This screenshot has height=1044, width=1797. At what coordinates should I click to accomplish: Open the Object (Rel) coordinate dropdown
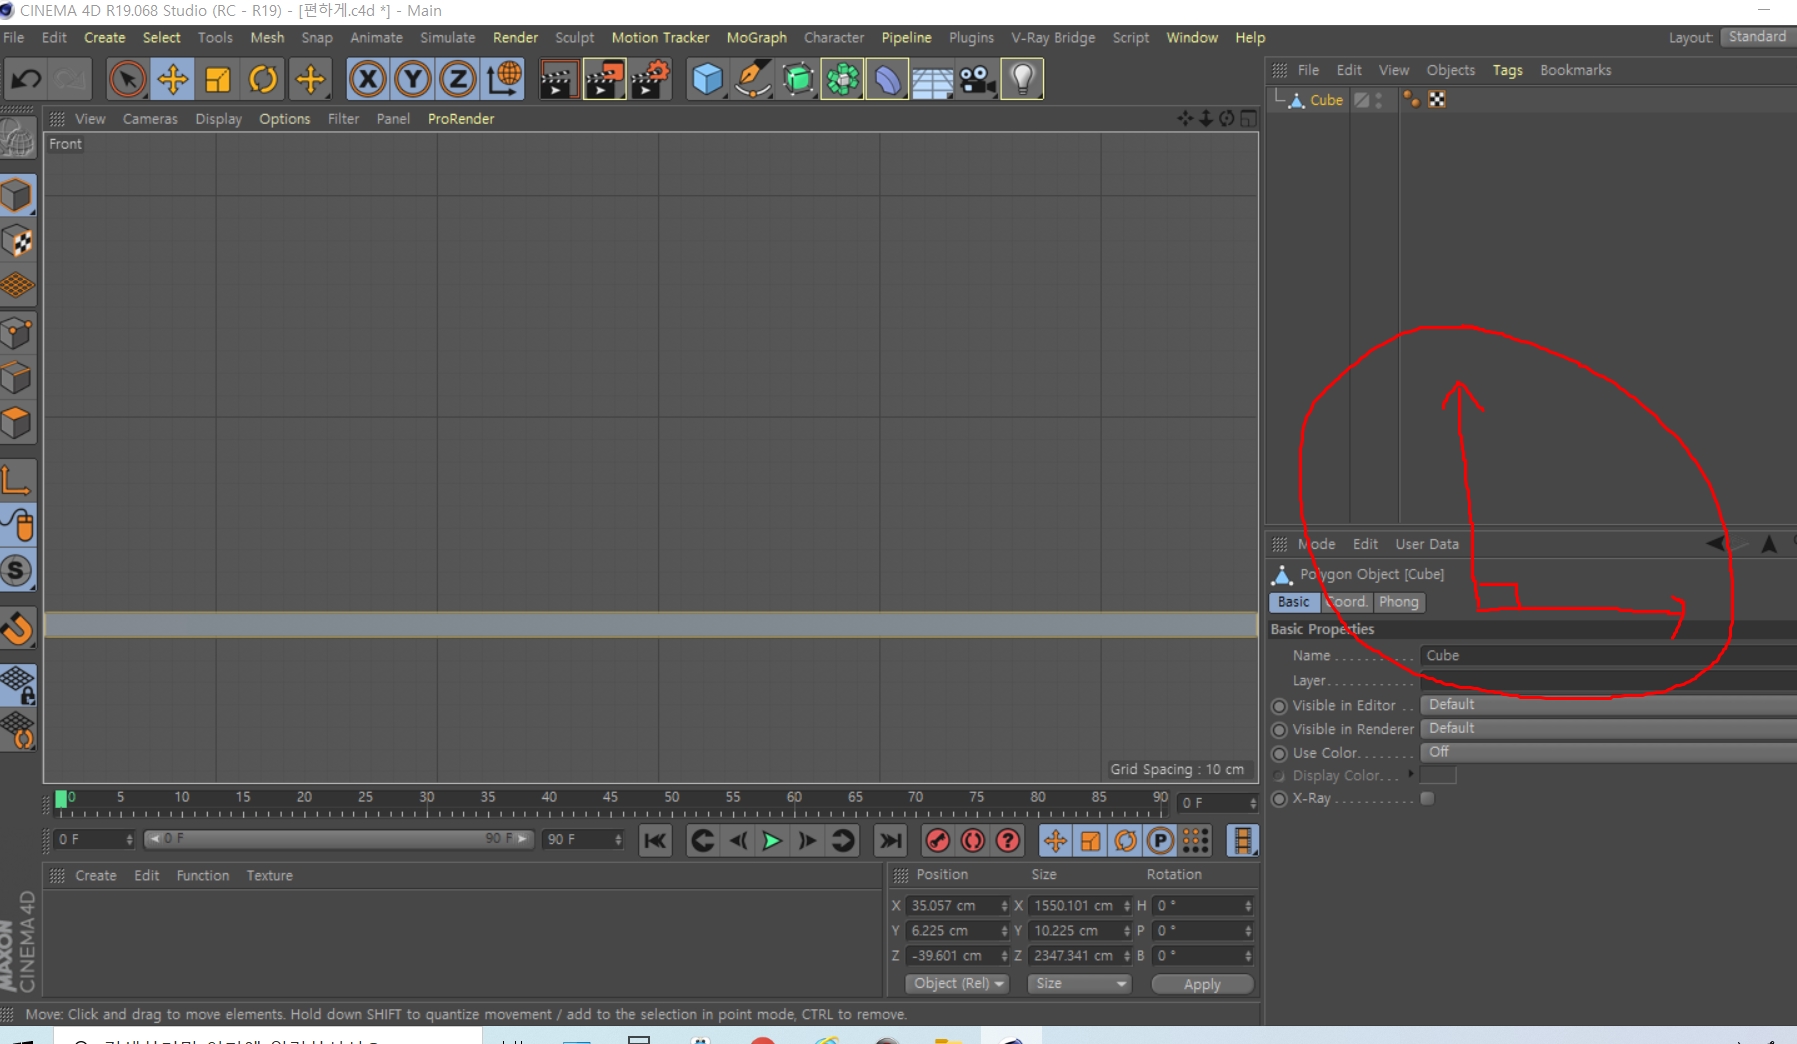click(x=957, y=984)
